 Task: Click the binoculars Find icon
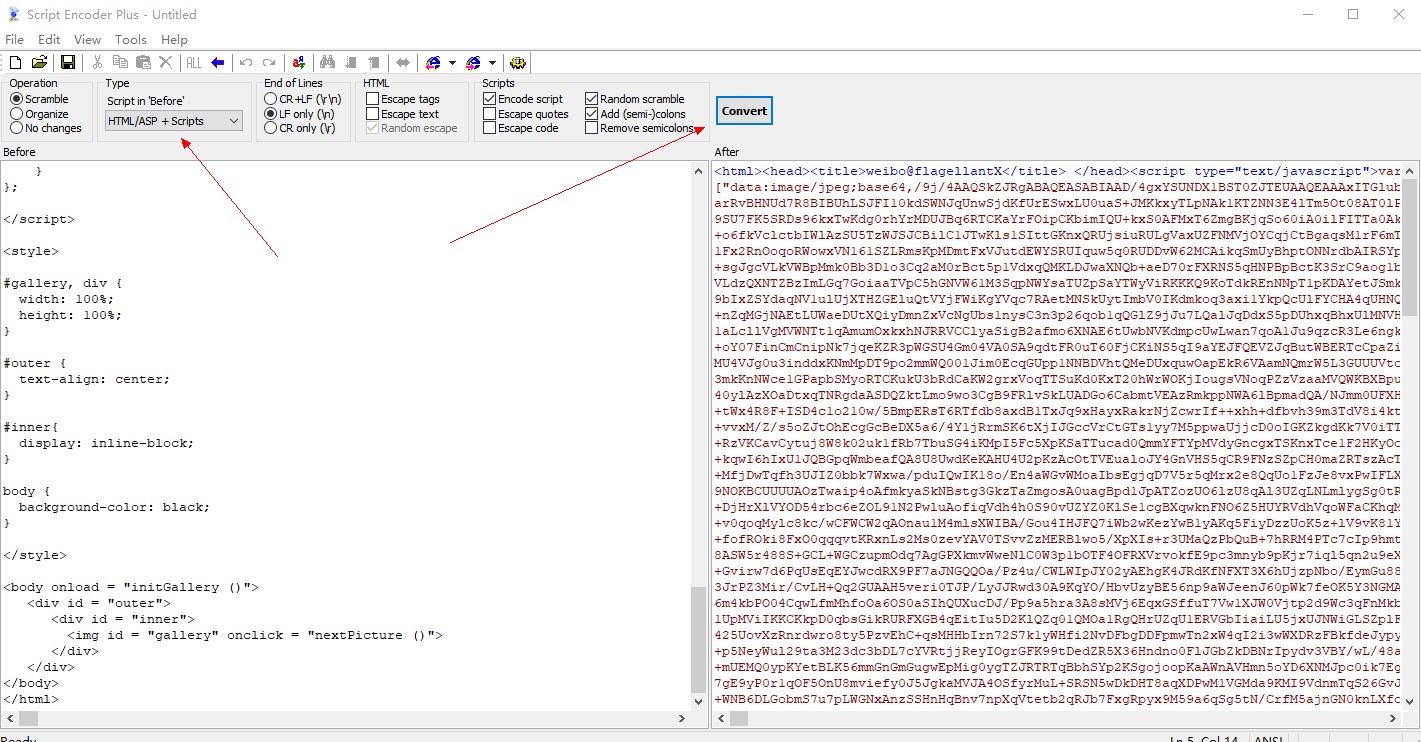(327, 62)
